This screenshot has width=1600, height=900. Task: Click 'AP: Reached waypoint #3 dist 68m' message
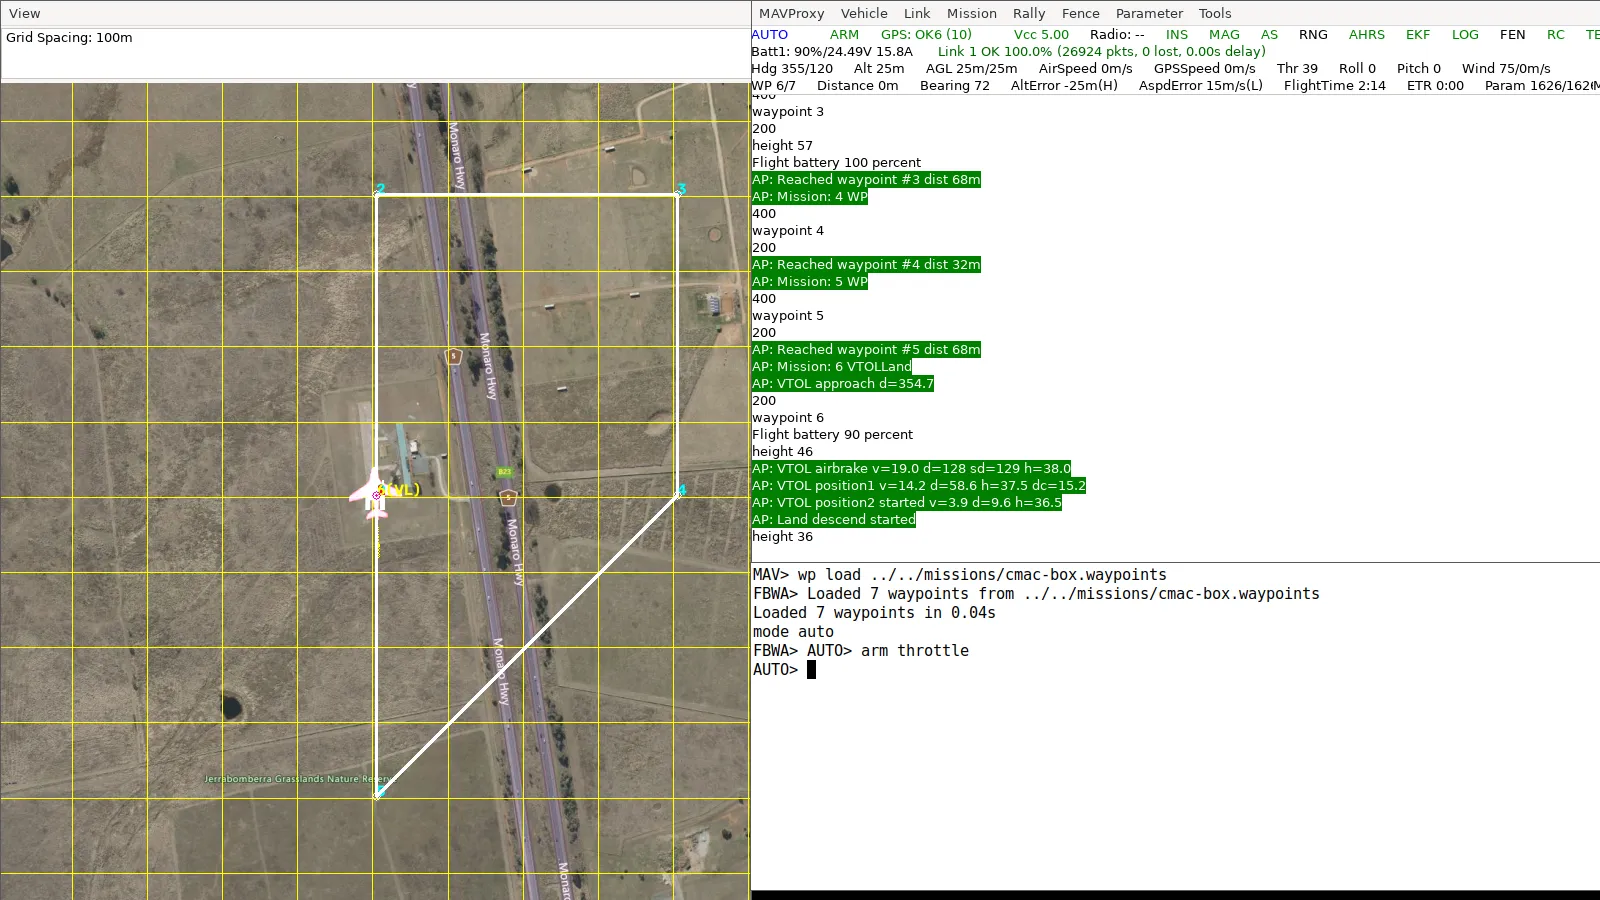(866, 179)
